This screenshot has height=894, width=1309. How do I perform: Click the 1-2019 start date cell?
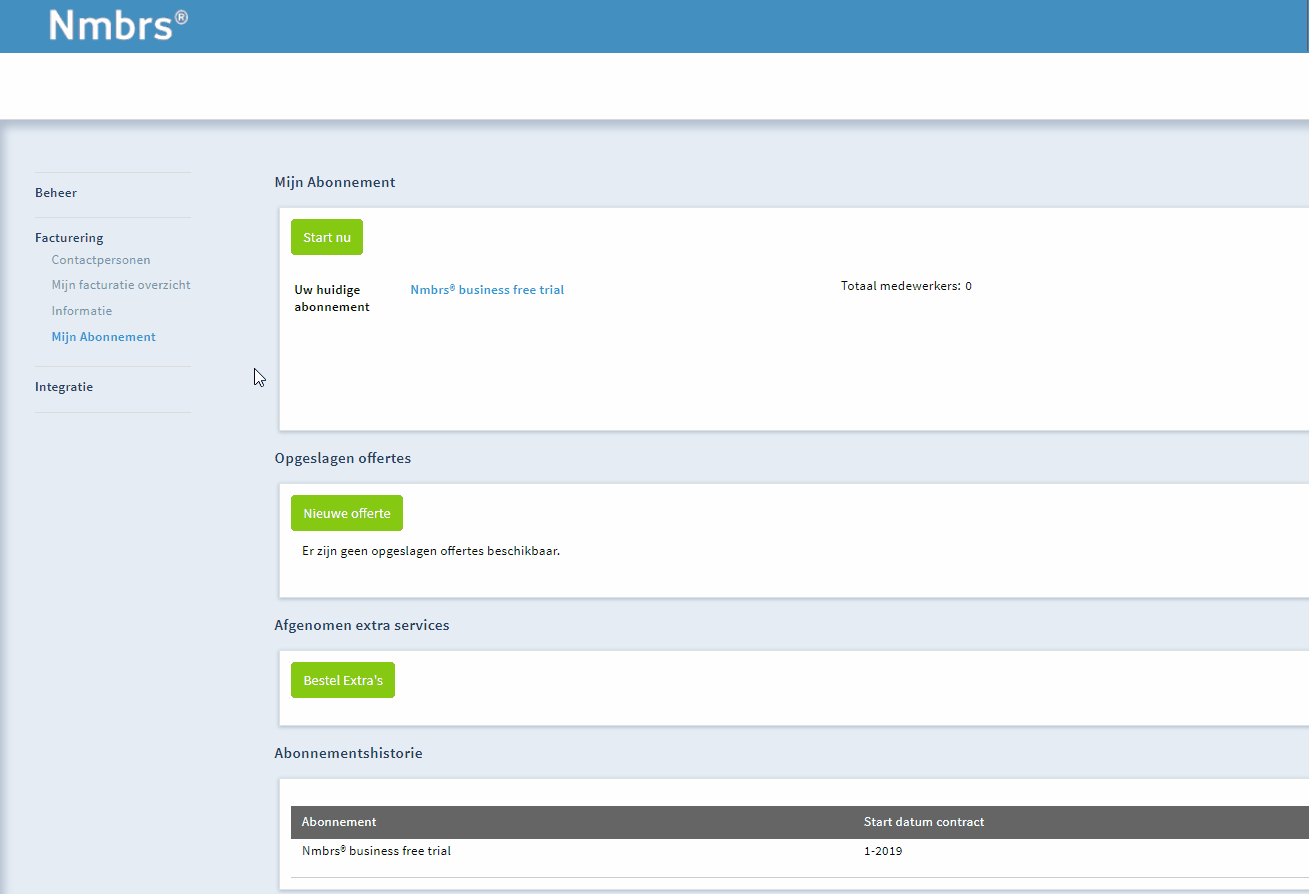point(883,852)
